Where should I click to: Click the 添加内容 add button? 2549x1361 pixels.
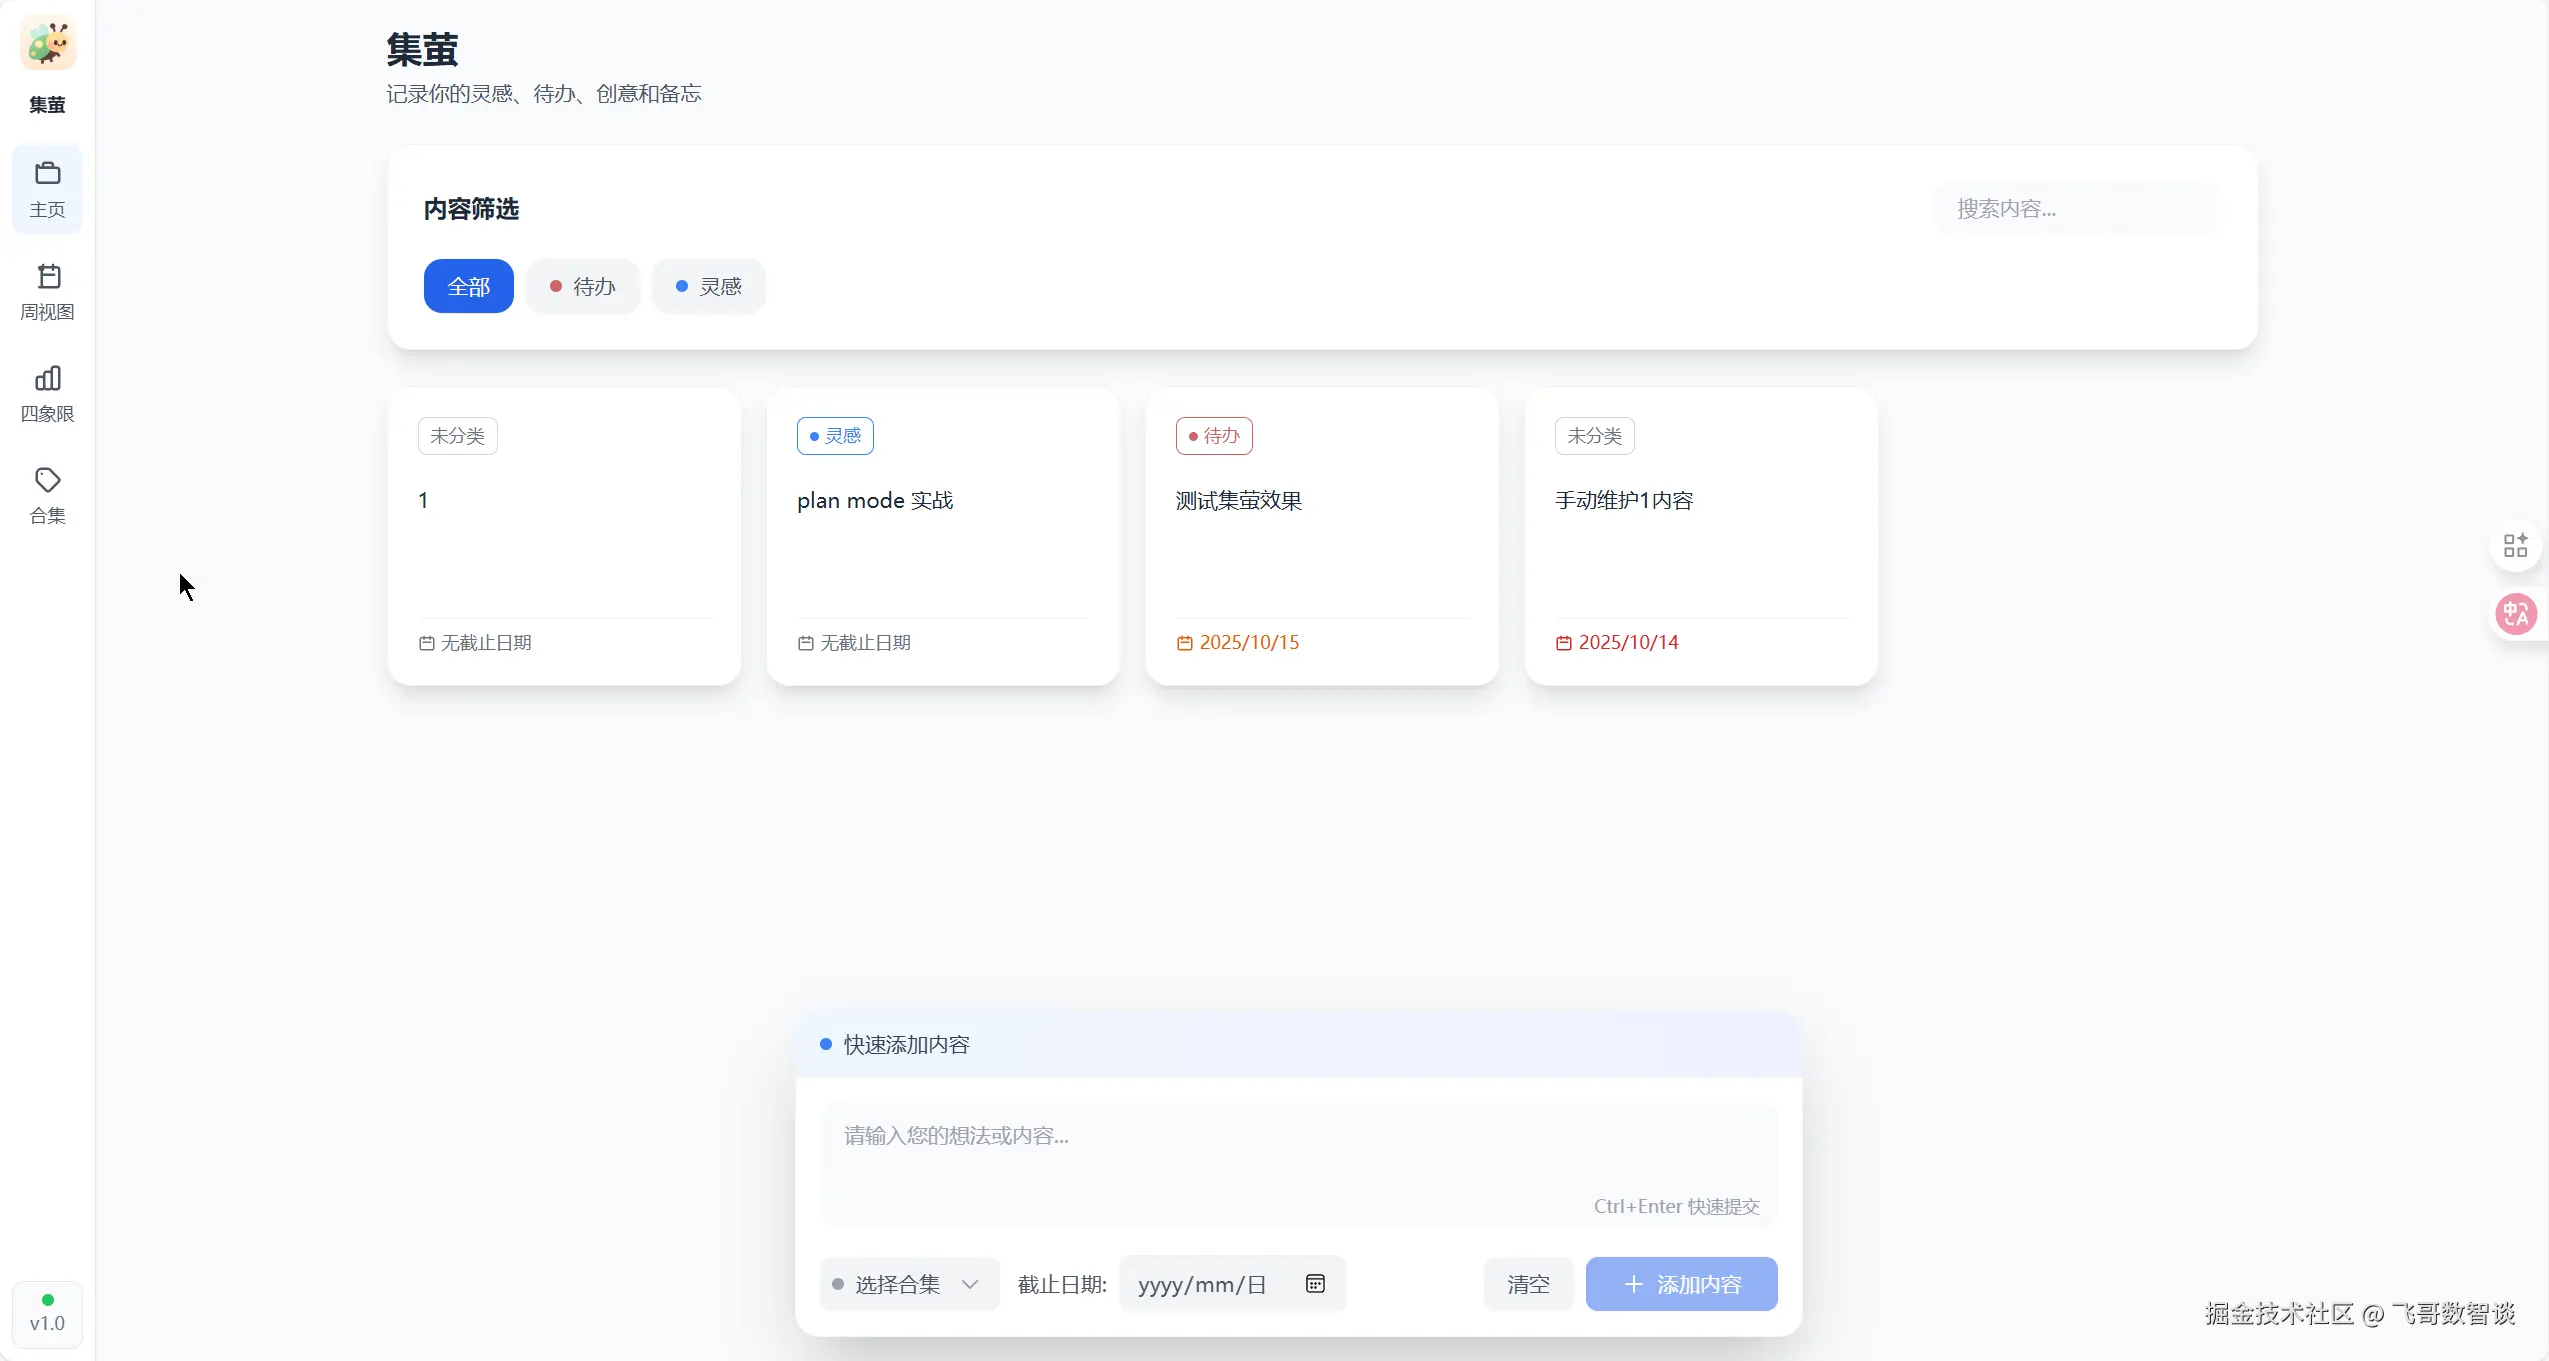pyautogui.click(x=1681, y=1285)
